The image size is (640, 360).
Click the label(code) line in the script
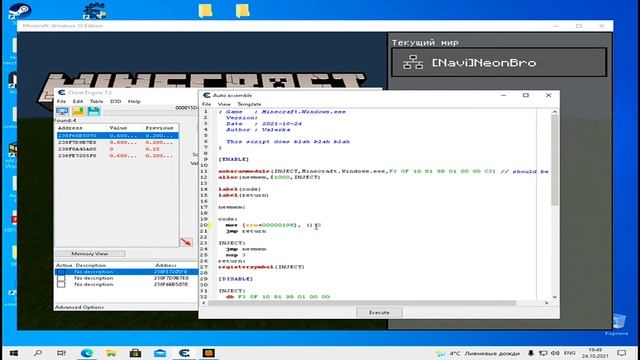click(239, 189)
